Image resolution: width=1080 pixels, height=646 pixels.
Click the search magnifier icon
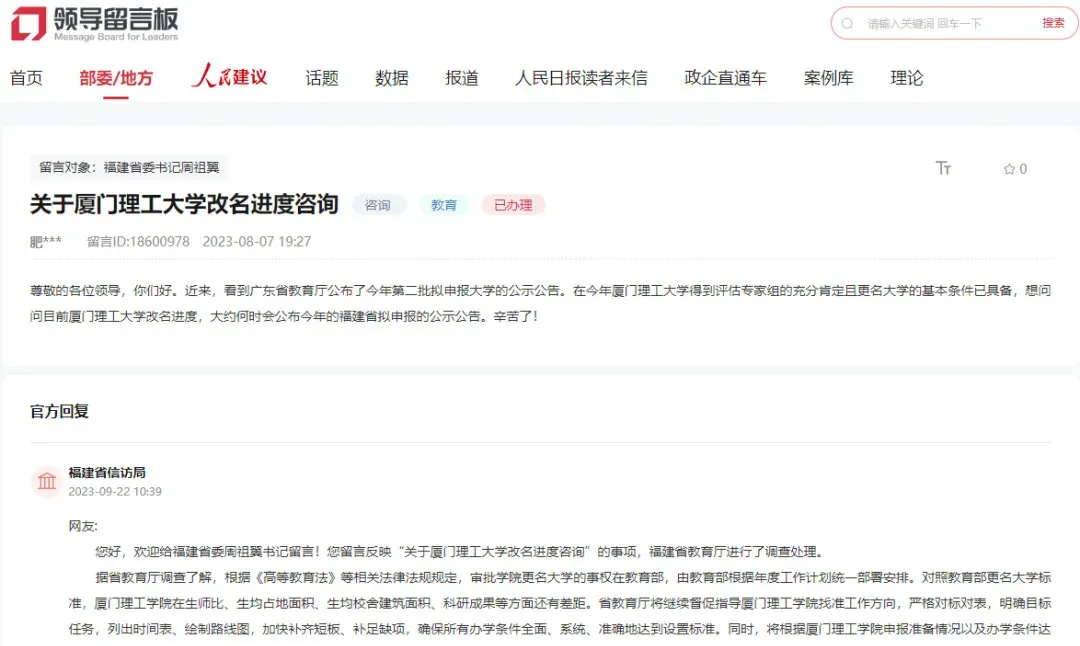(x=848, y=22)
